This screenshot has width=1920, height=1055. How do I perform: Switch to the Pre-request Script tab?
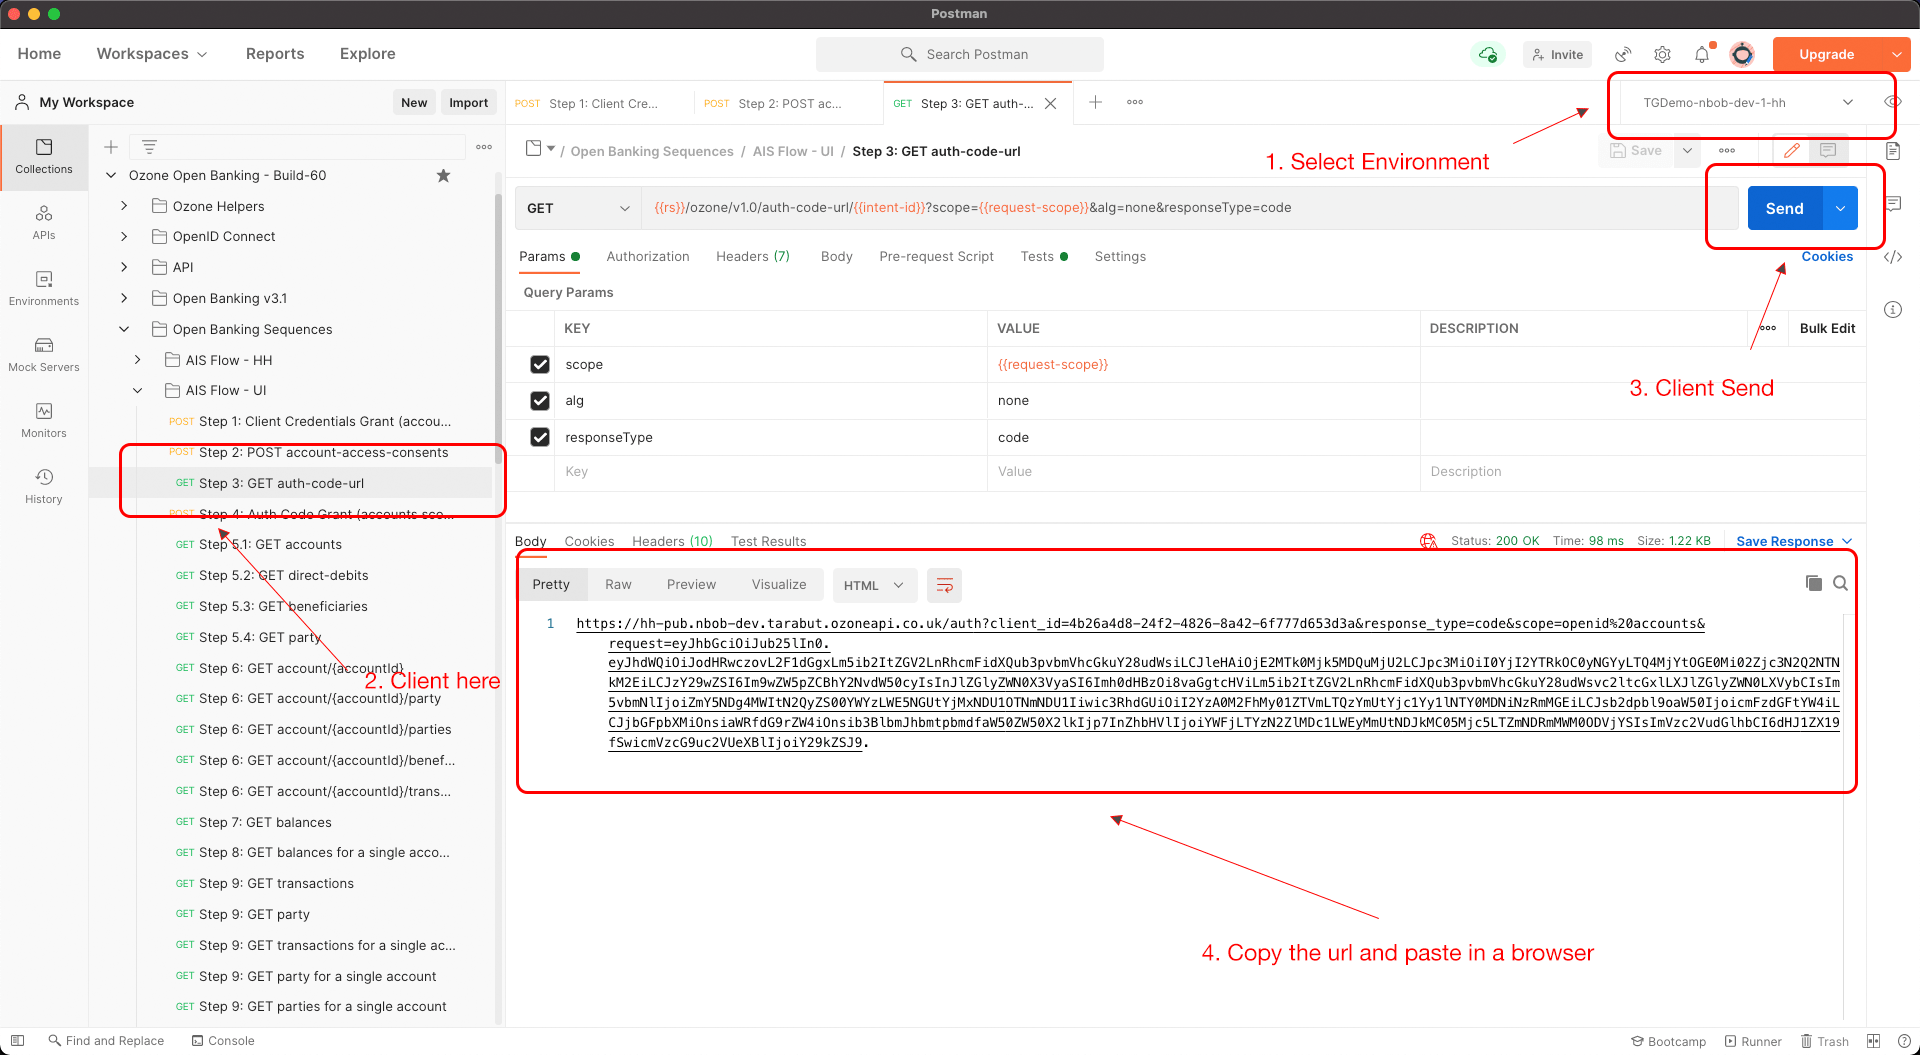coord(936,257)
